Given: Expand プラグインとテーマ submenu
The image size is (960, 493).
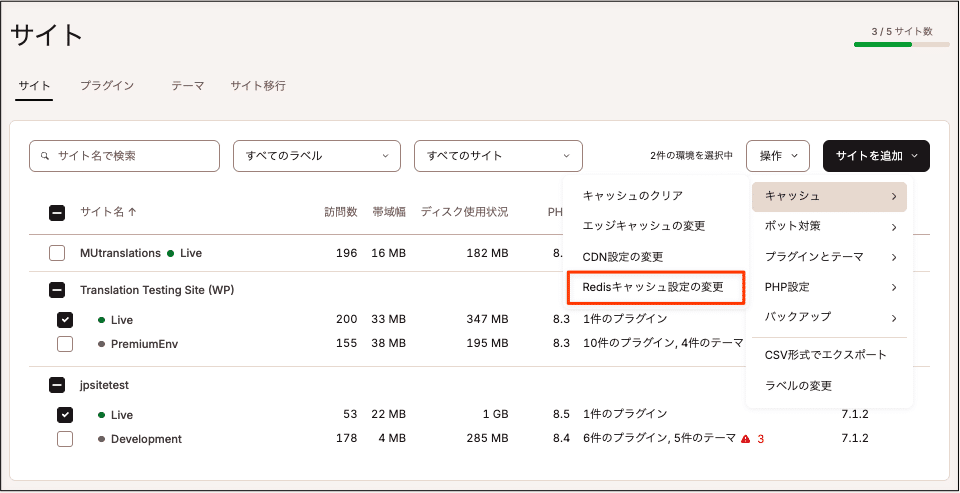Looking at the screenshot, I should point(829,257).
